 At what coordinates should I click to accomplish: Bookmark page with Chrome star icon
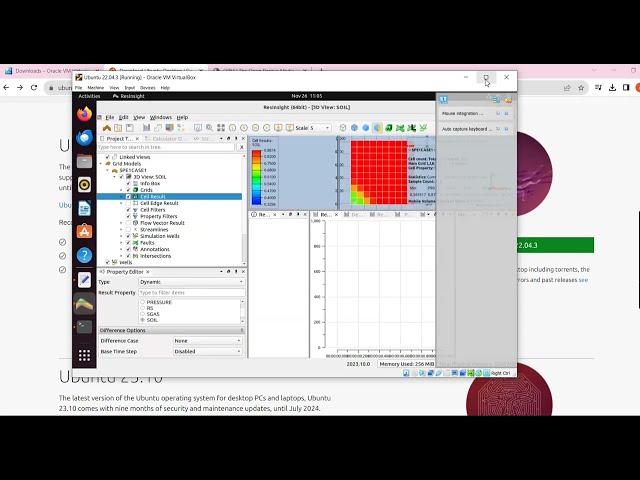coord(581,87)
